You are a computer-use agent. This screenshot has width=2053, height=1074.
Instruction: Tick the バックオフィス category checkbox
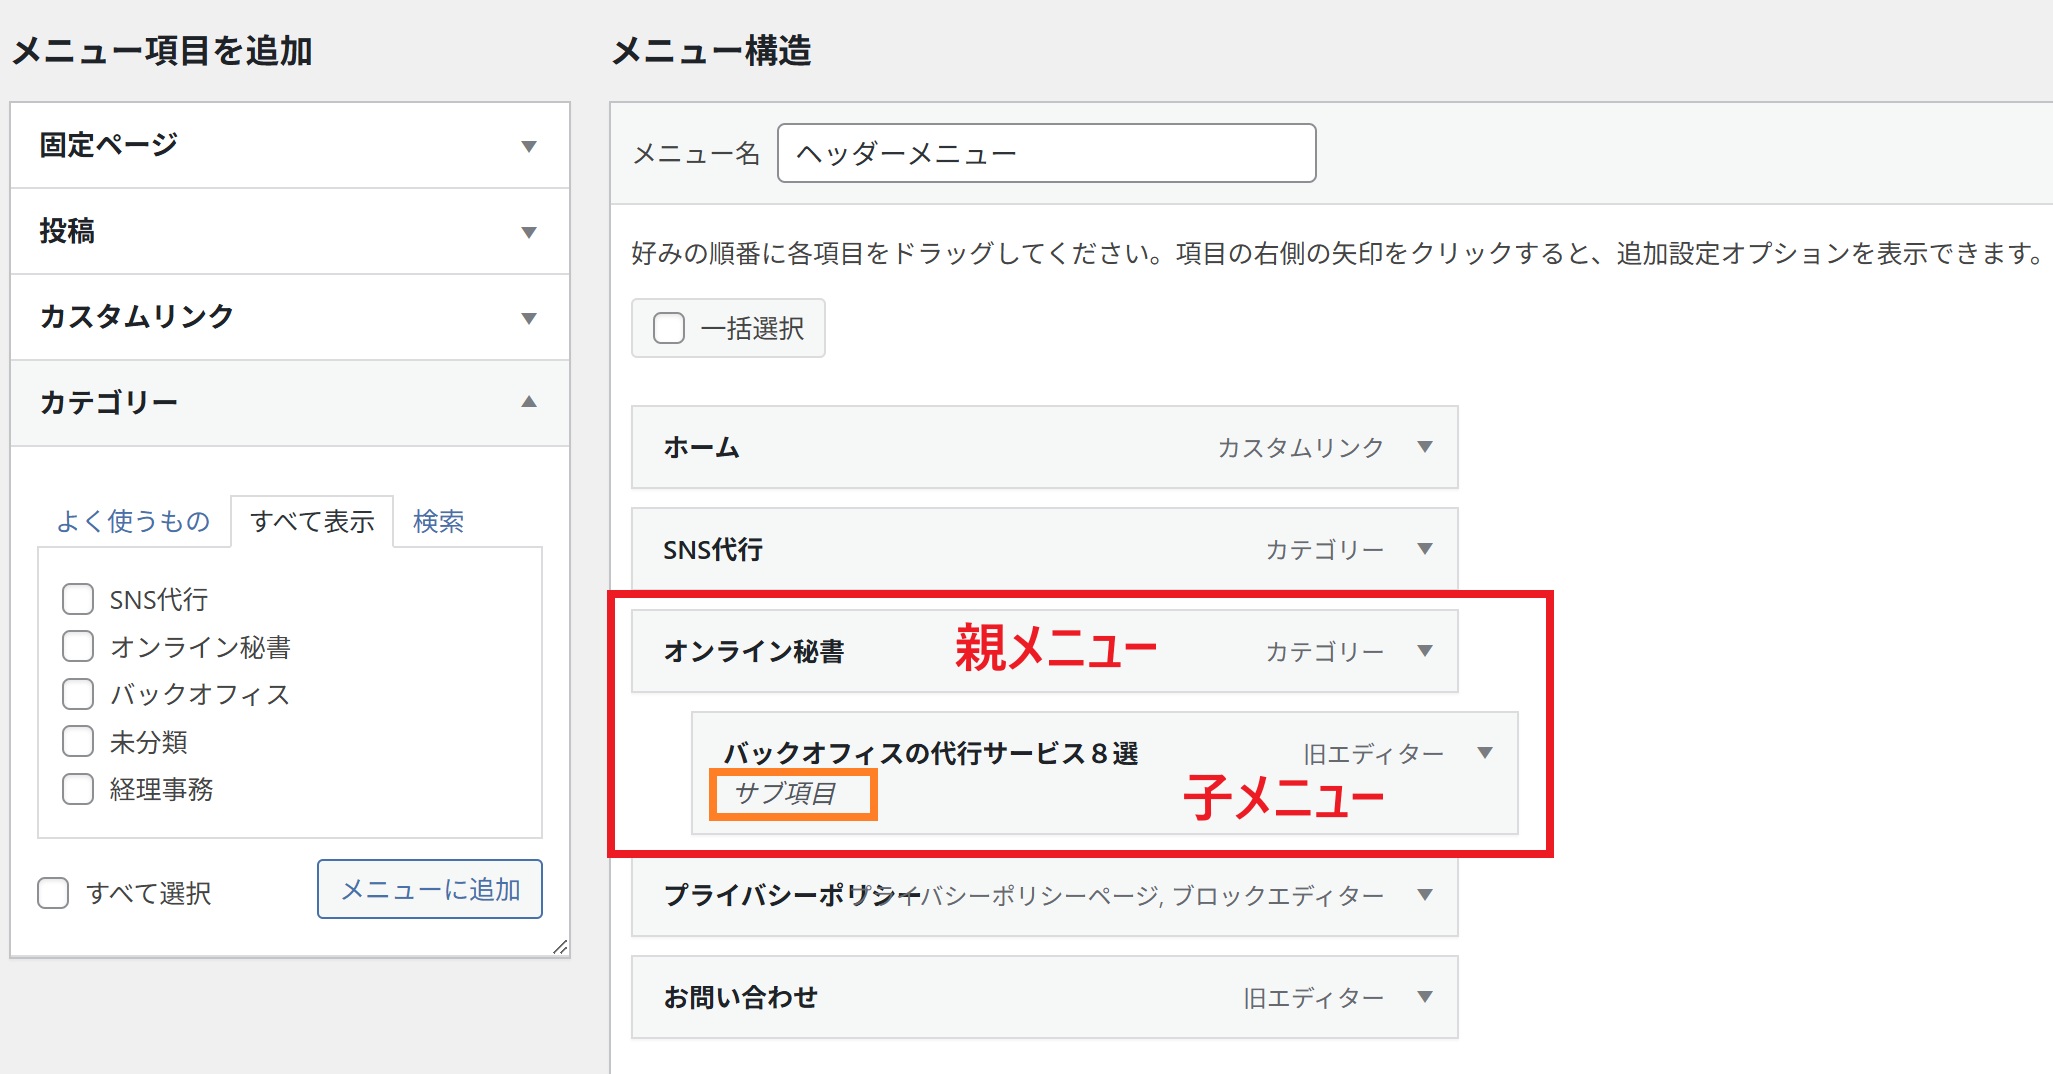pos(78,694)
